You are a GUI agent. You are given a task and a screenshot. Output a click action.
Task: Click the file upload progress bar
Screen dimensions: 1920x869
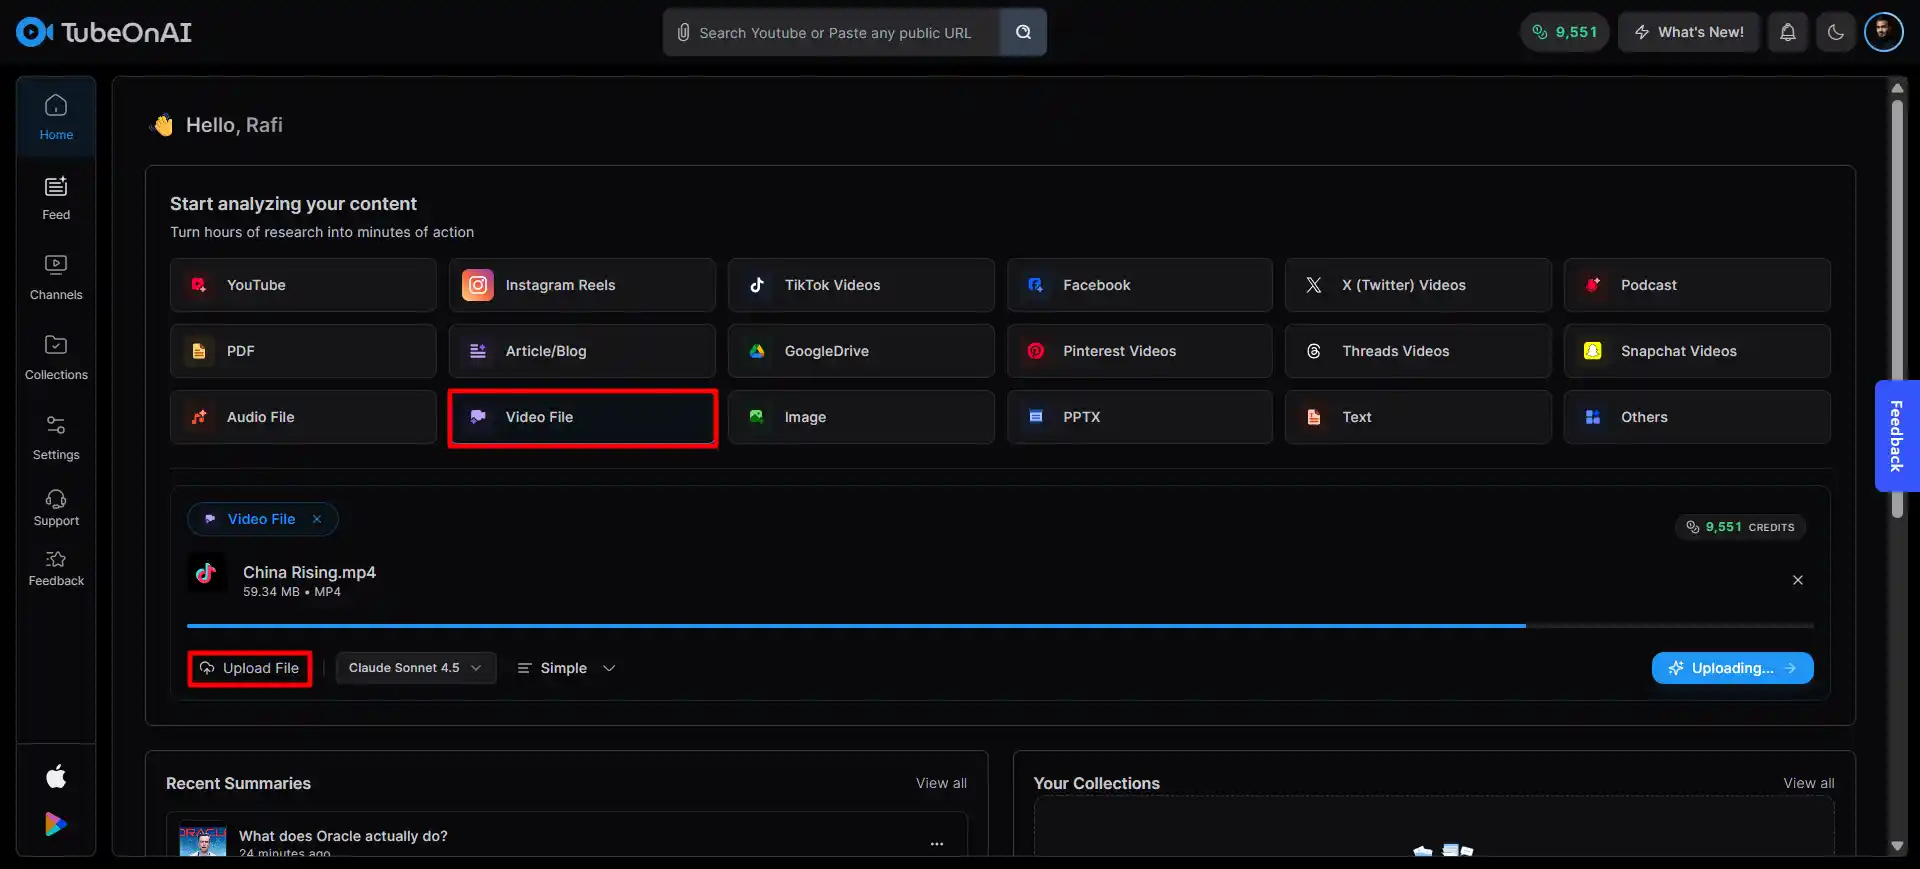click(1000, 626)
